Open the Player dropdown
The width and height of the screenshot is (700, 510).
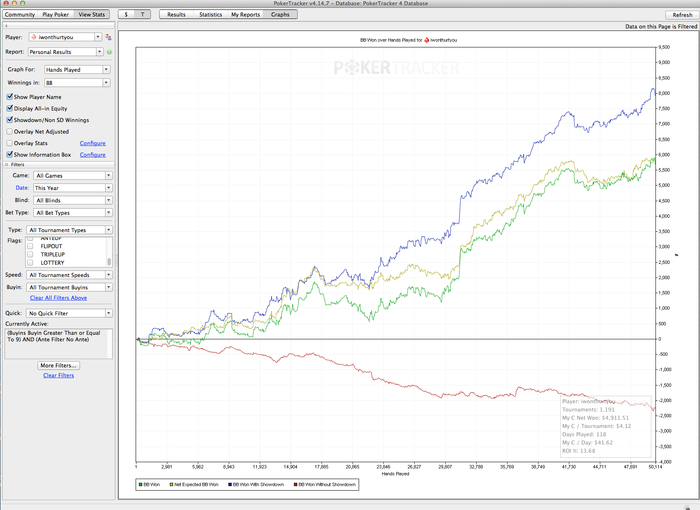[x=65, y=37]
